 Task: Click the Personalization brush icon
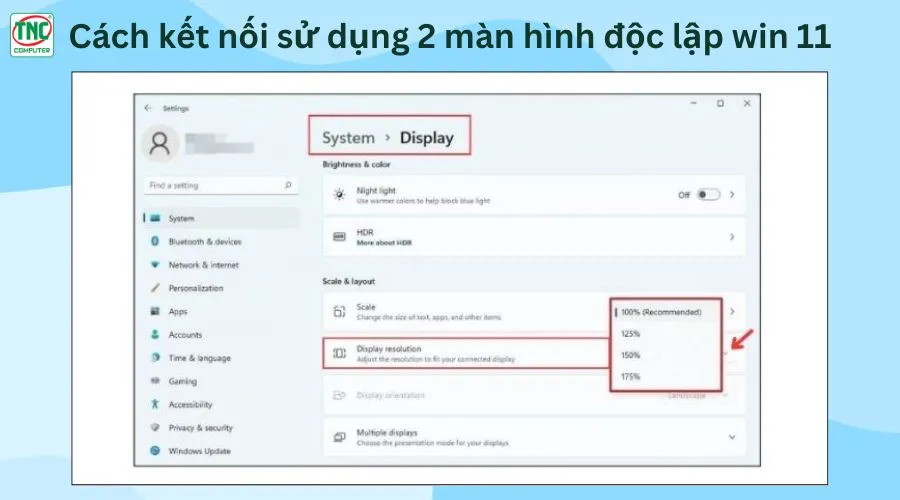(x=155, y=288)
